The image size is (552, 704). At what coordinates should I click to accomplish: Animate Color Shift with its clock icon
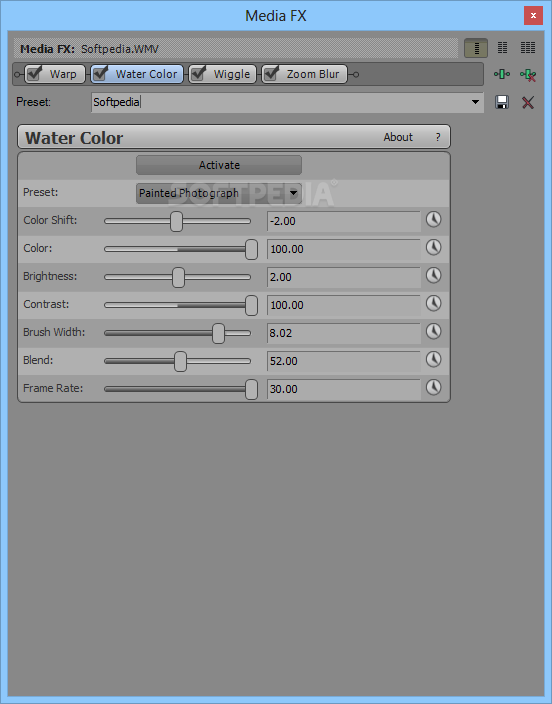[x=433, y=220]
